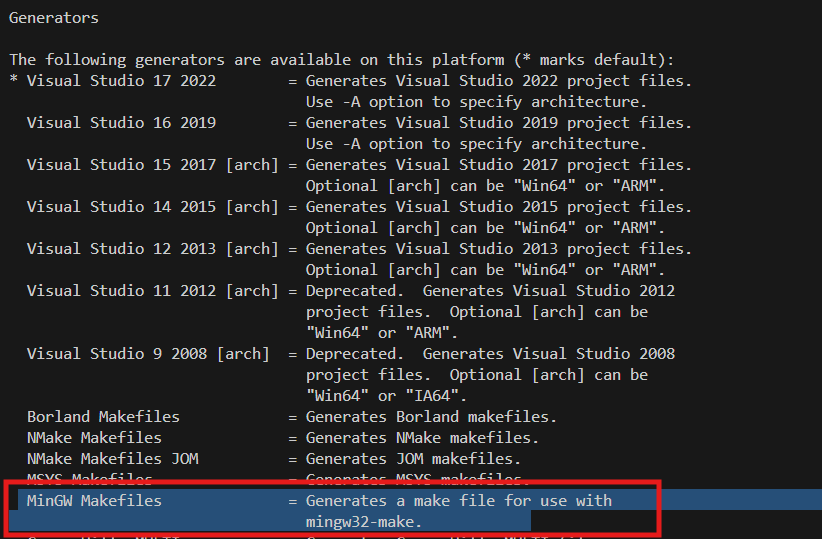This screenshot has height=539, width=822.
Task: Click "Deprecated. Generates Visual Studio 2008" line
Action: (x=490, y=353)
